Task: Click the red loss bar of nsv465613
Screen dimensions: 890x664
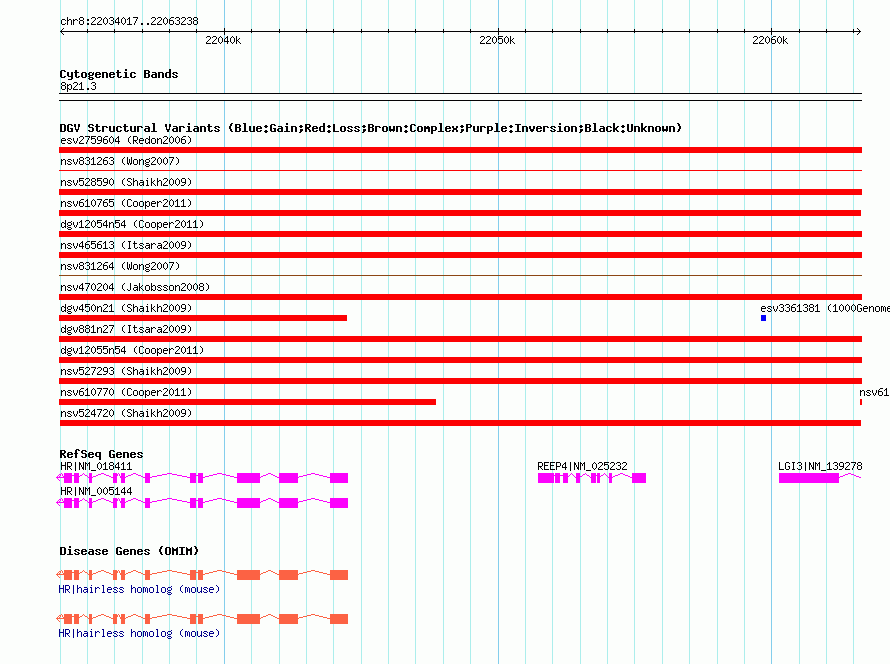Action: (460, 255)
